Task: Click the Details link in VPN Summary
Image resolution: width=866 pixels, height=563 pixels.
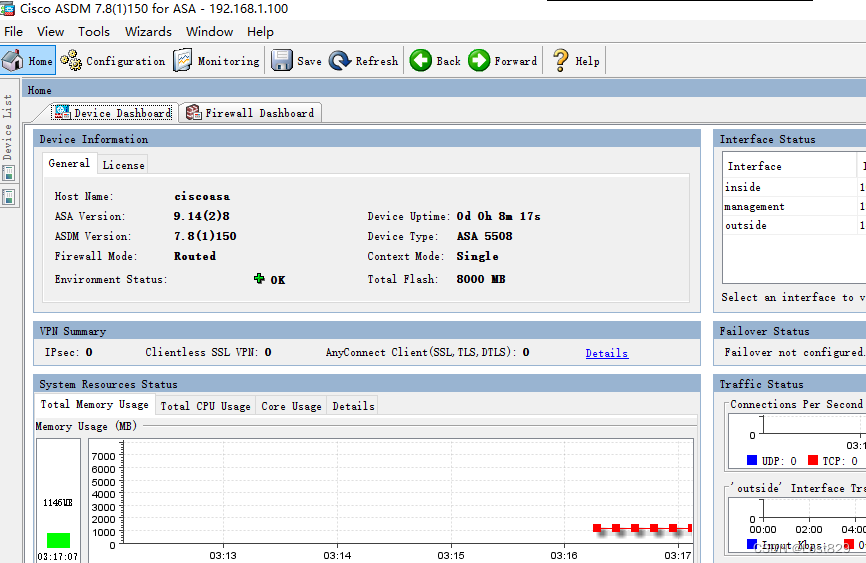Action: coord(606,353)
